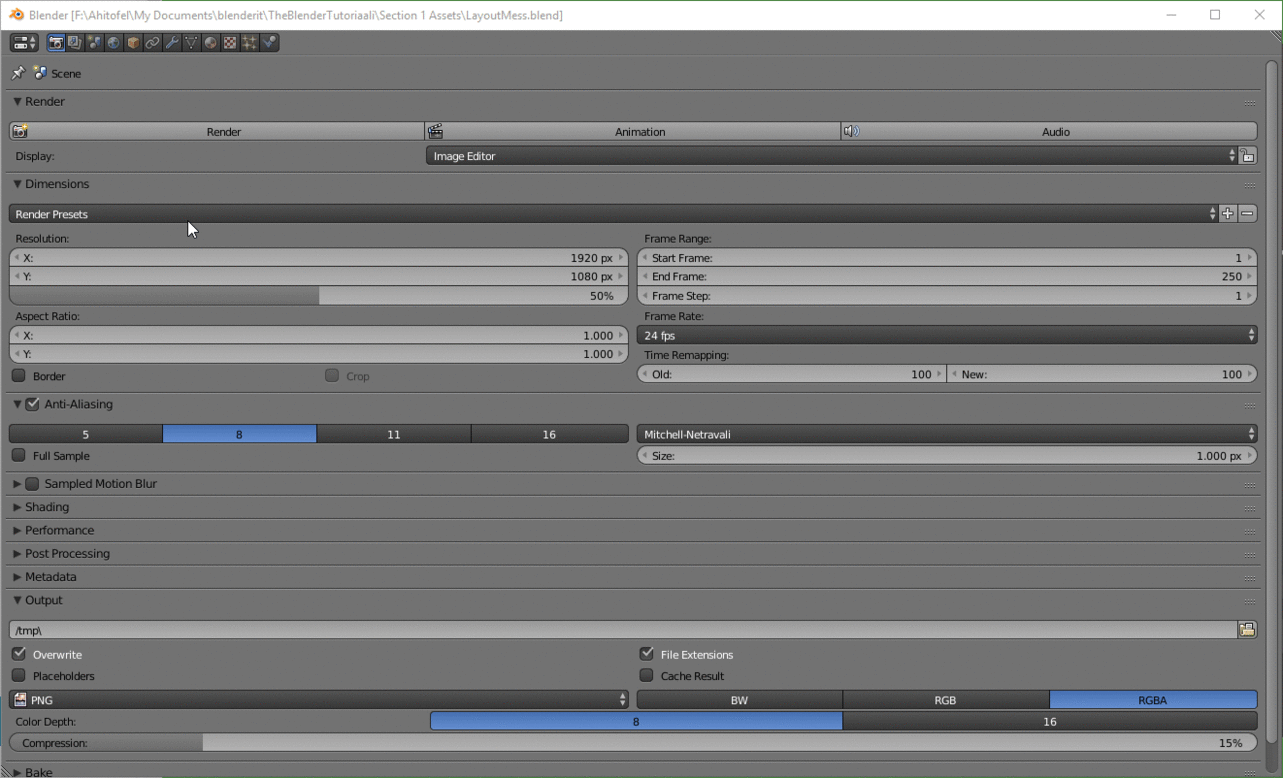This screenshot has width=1283, height=778.
Task: Remove render preset with minus icon
Action: pyautogui.click(x=1247, y=214)
